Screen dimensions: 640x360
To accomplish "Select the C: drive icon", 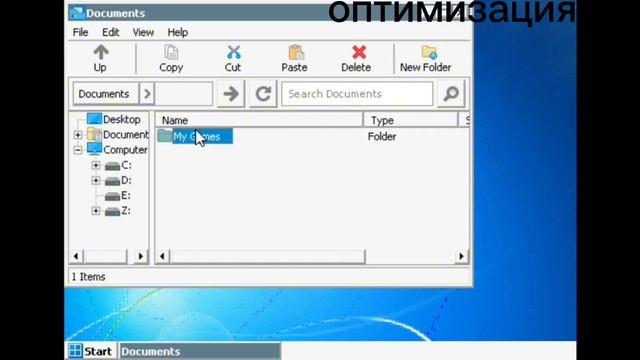I will tap(112, 166).
